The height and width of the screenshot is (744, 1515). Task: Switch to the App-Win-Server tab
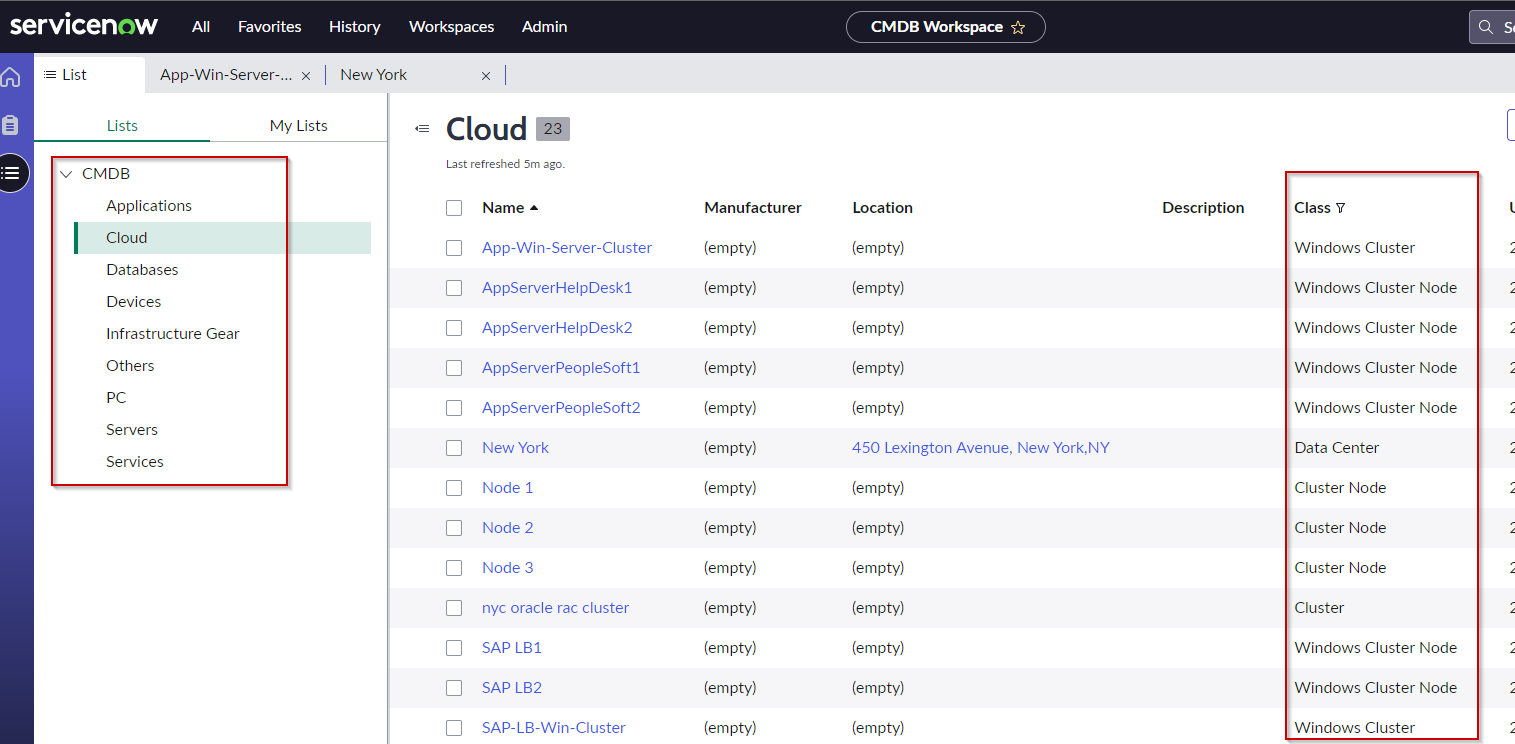(226, 75)
